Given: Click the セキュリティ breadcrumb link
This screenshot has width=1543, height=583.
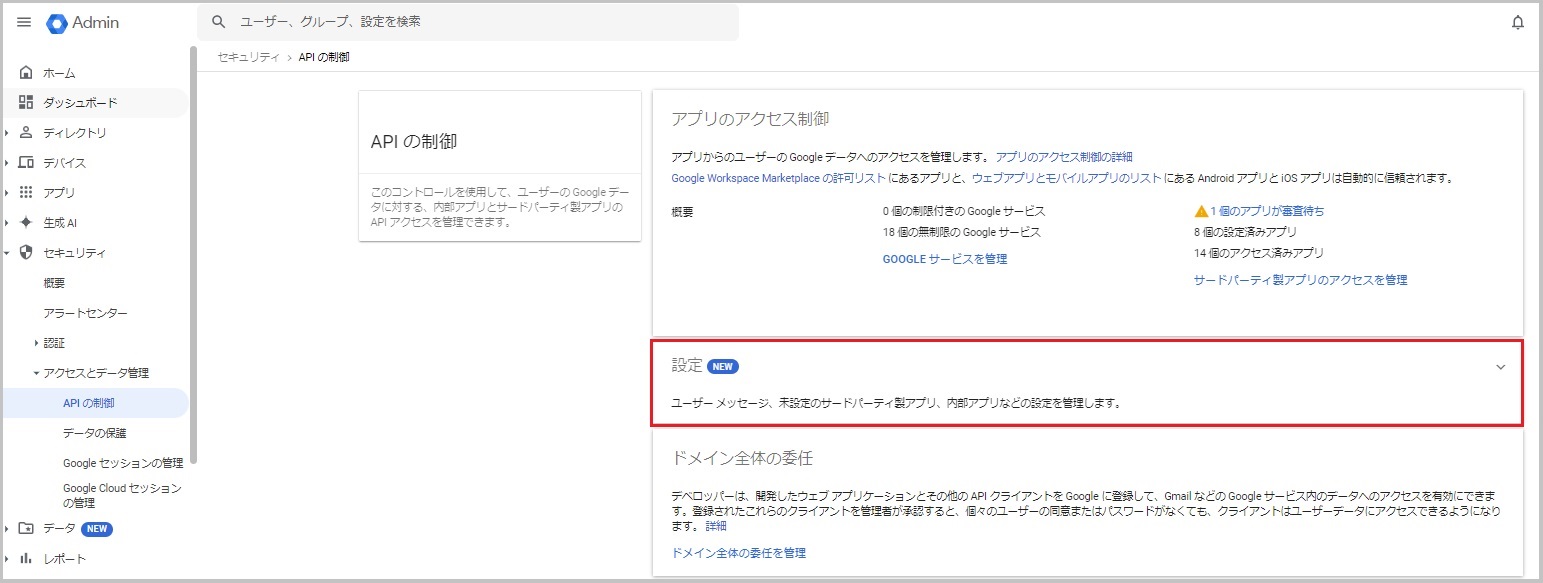Looking at the screenshot, I should pos(248,57).
